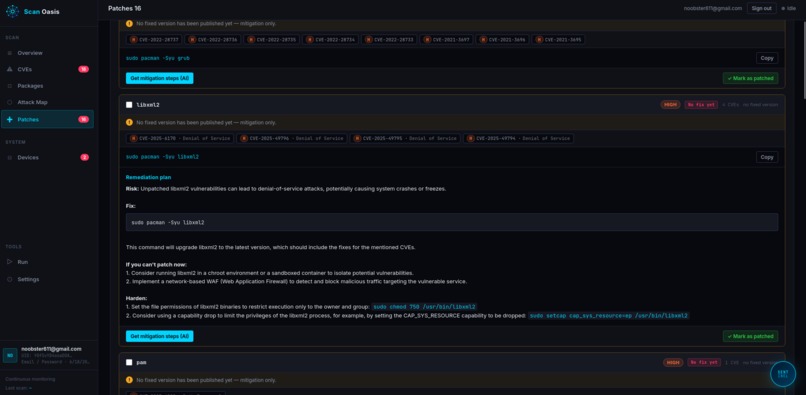Click the pam HIGH severity badge

[x=673, y=363]
